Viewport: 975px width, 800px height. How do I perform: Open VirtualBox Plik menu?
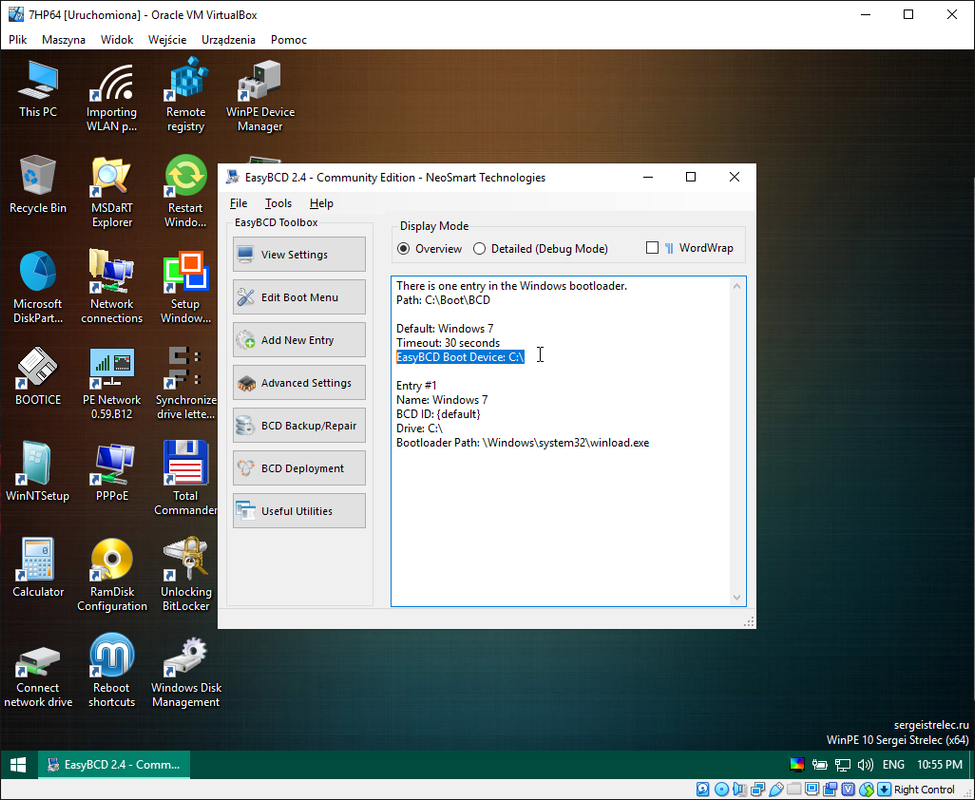[18, 40]
